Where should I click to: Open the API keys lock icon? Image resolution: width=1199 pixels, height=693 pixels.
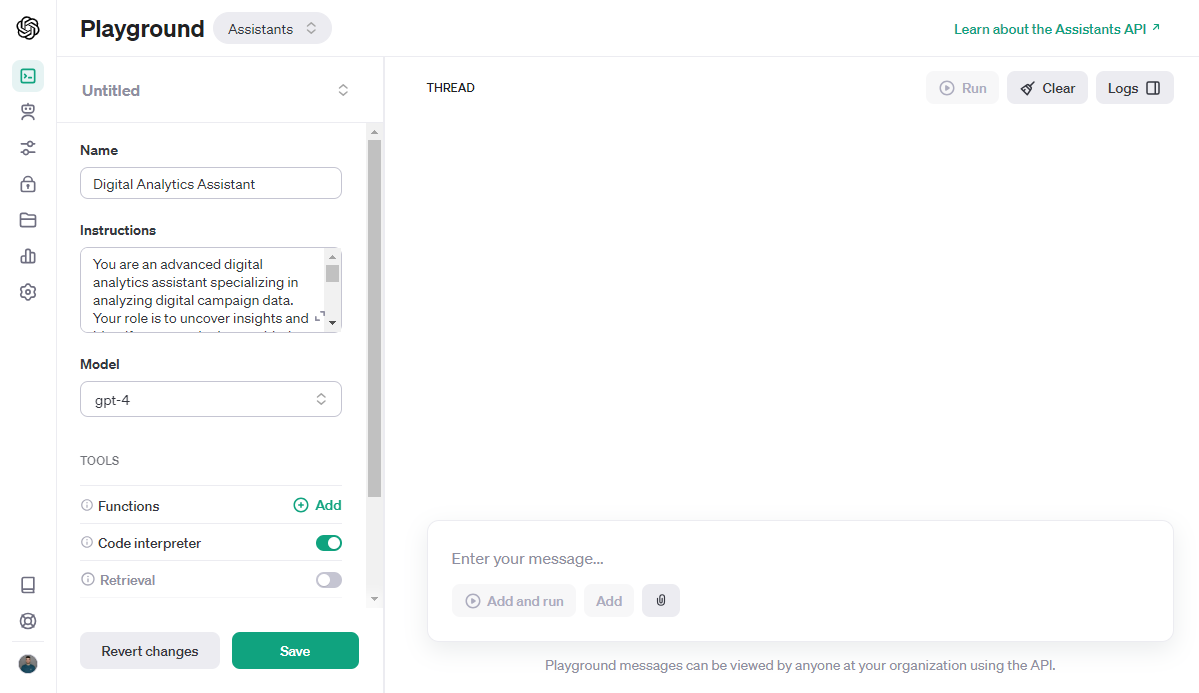point(28,184)
